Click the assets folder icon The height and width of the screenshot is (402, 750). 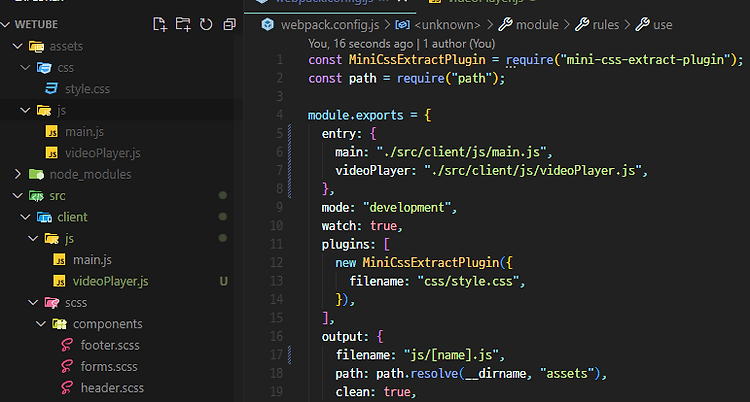pos(36,46)
